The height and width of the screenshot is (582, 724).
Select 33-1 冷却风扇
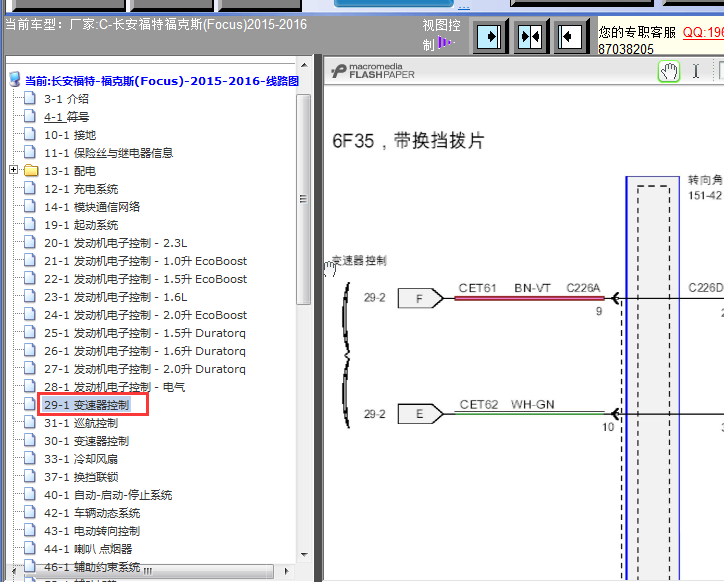81,459
